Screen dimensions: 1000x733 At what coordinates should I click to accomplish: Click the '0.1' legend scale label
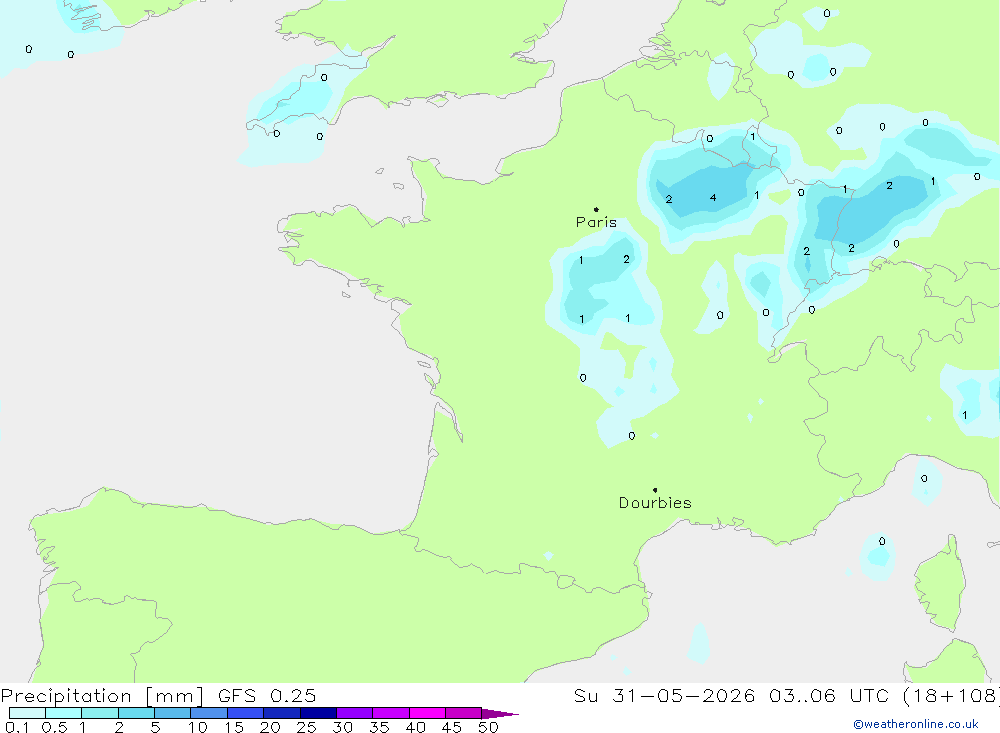click(x=17, y=727)
